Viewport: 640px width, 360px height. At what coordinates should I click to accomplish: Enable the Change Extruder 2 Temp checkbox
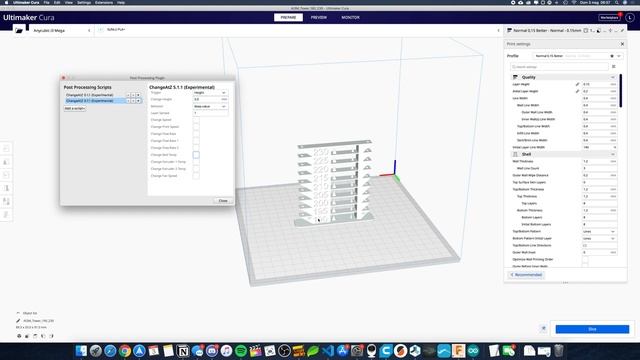click(196, 169)
